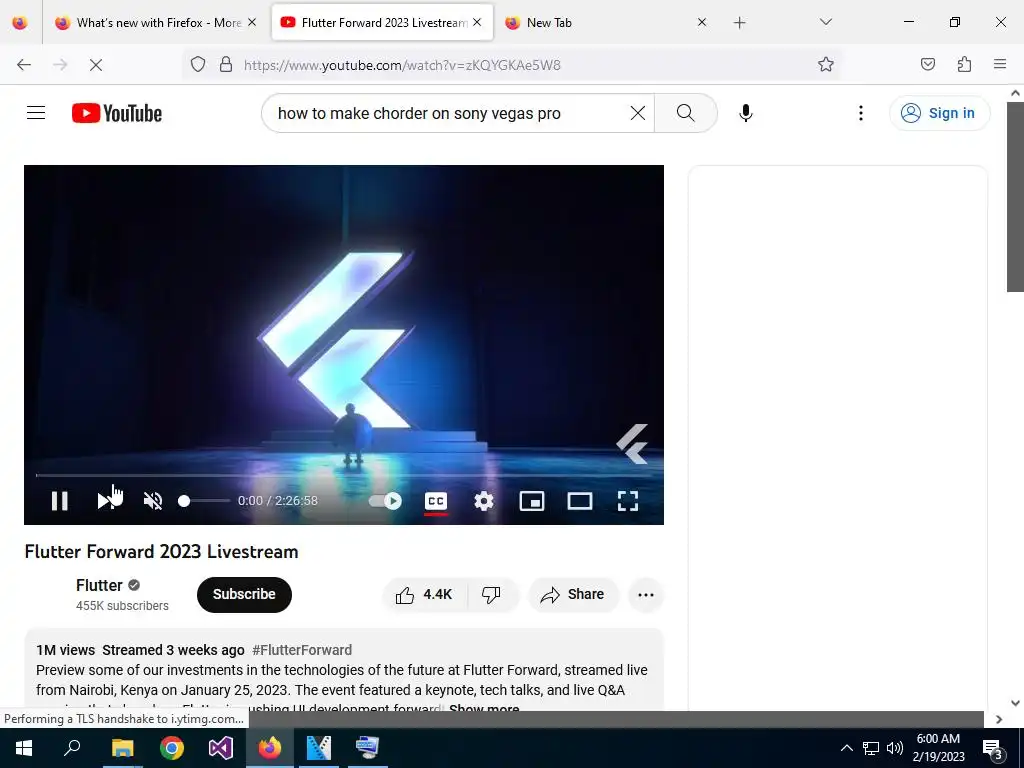
Task: Open Visual Studio from taskbar
Action: click(221, 748)
